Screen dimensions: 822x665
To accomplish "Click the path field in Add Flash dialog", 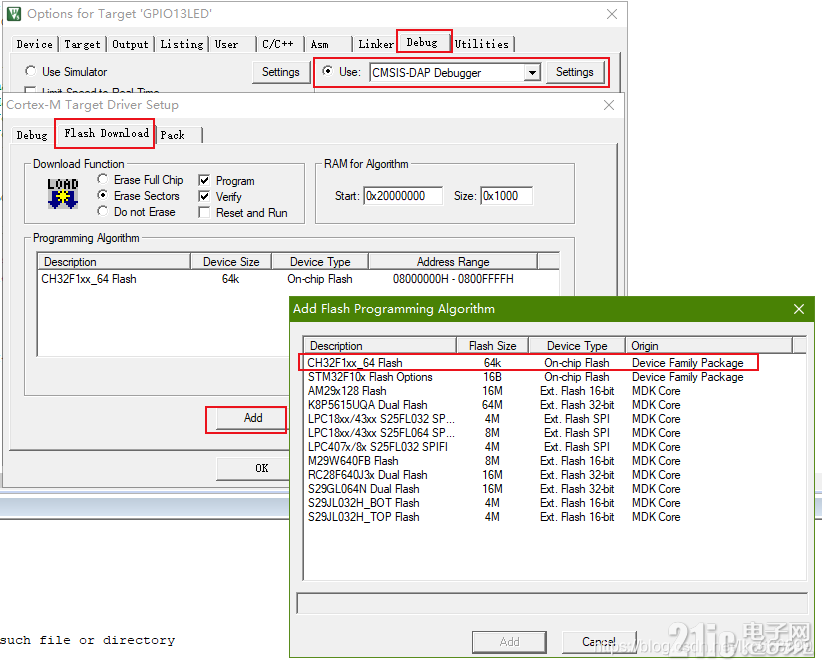I will tap(551, 603).
